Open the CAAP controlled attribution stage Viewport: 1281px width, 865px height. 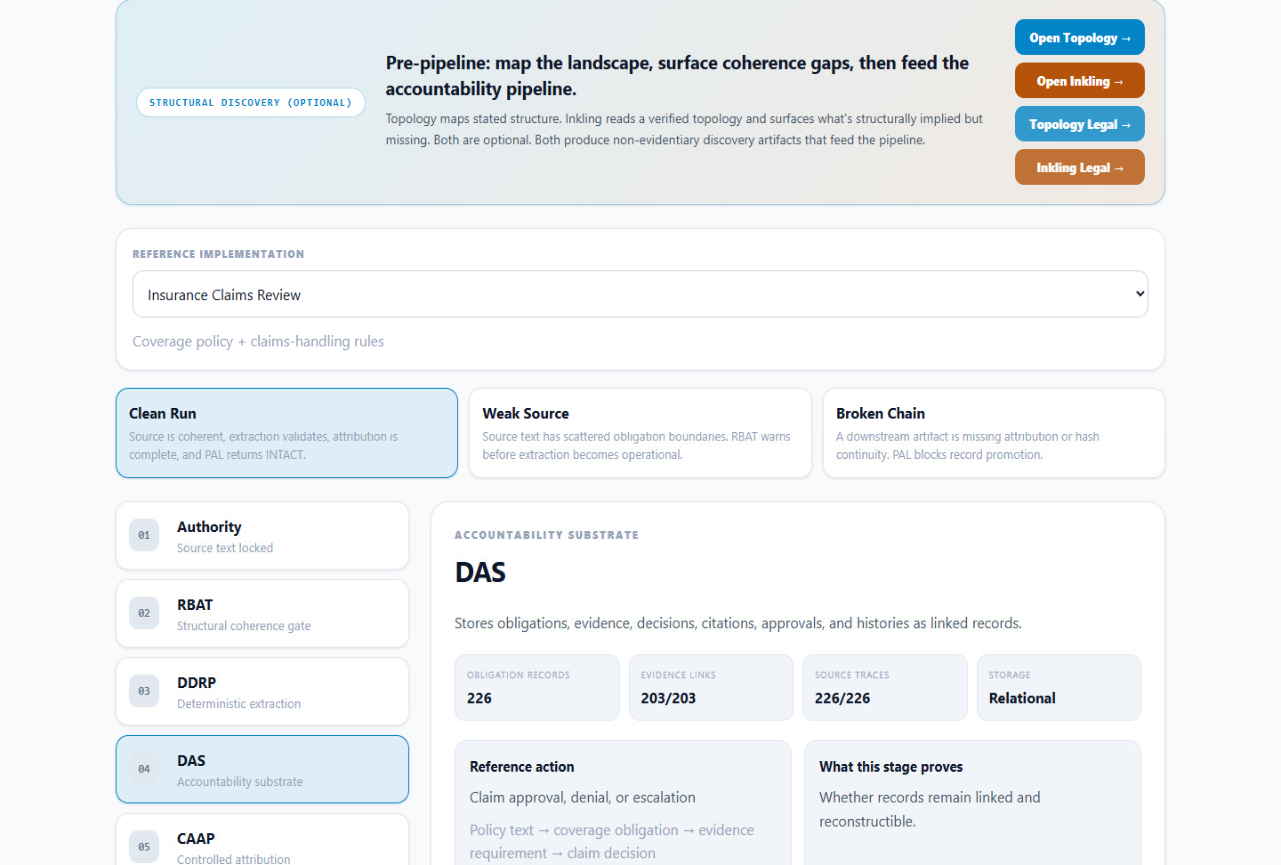262,840
